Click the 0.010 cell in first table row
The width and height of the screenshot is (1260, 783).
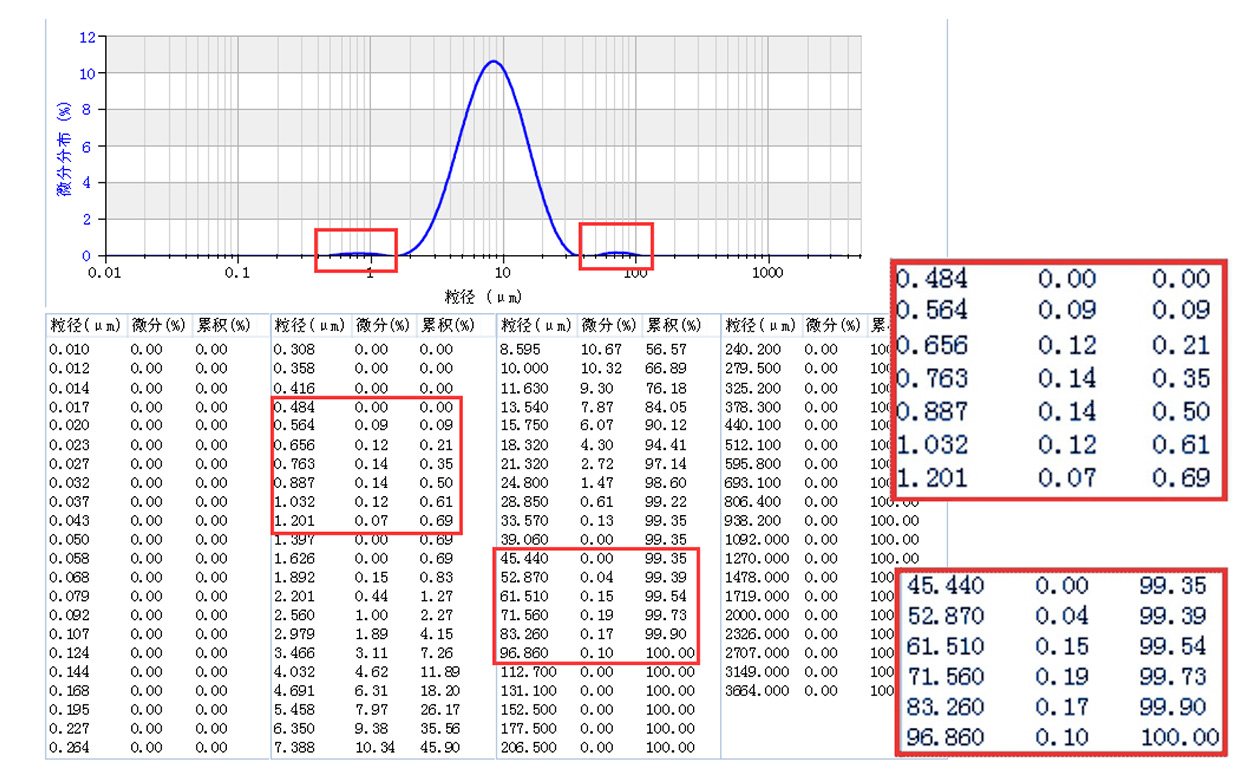(69, 350)
